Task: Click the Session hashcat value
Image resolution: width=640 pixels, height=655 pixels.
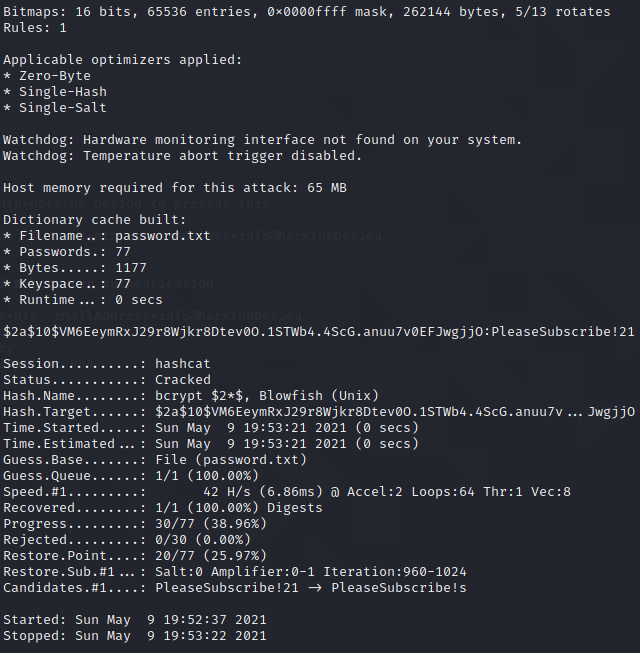Action: [183, 364]
